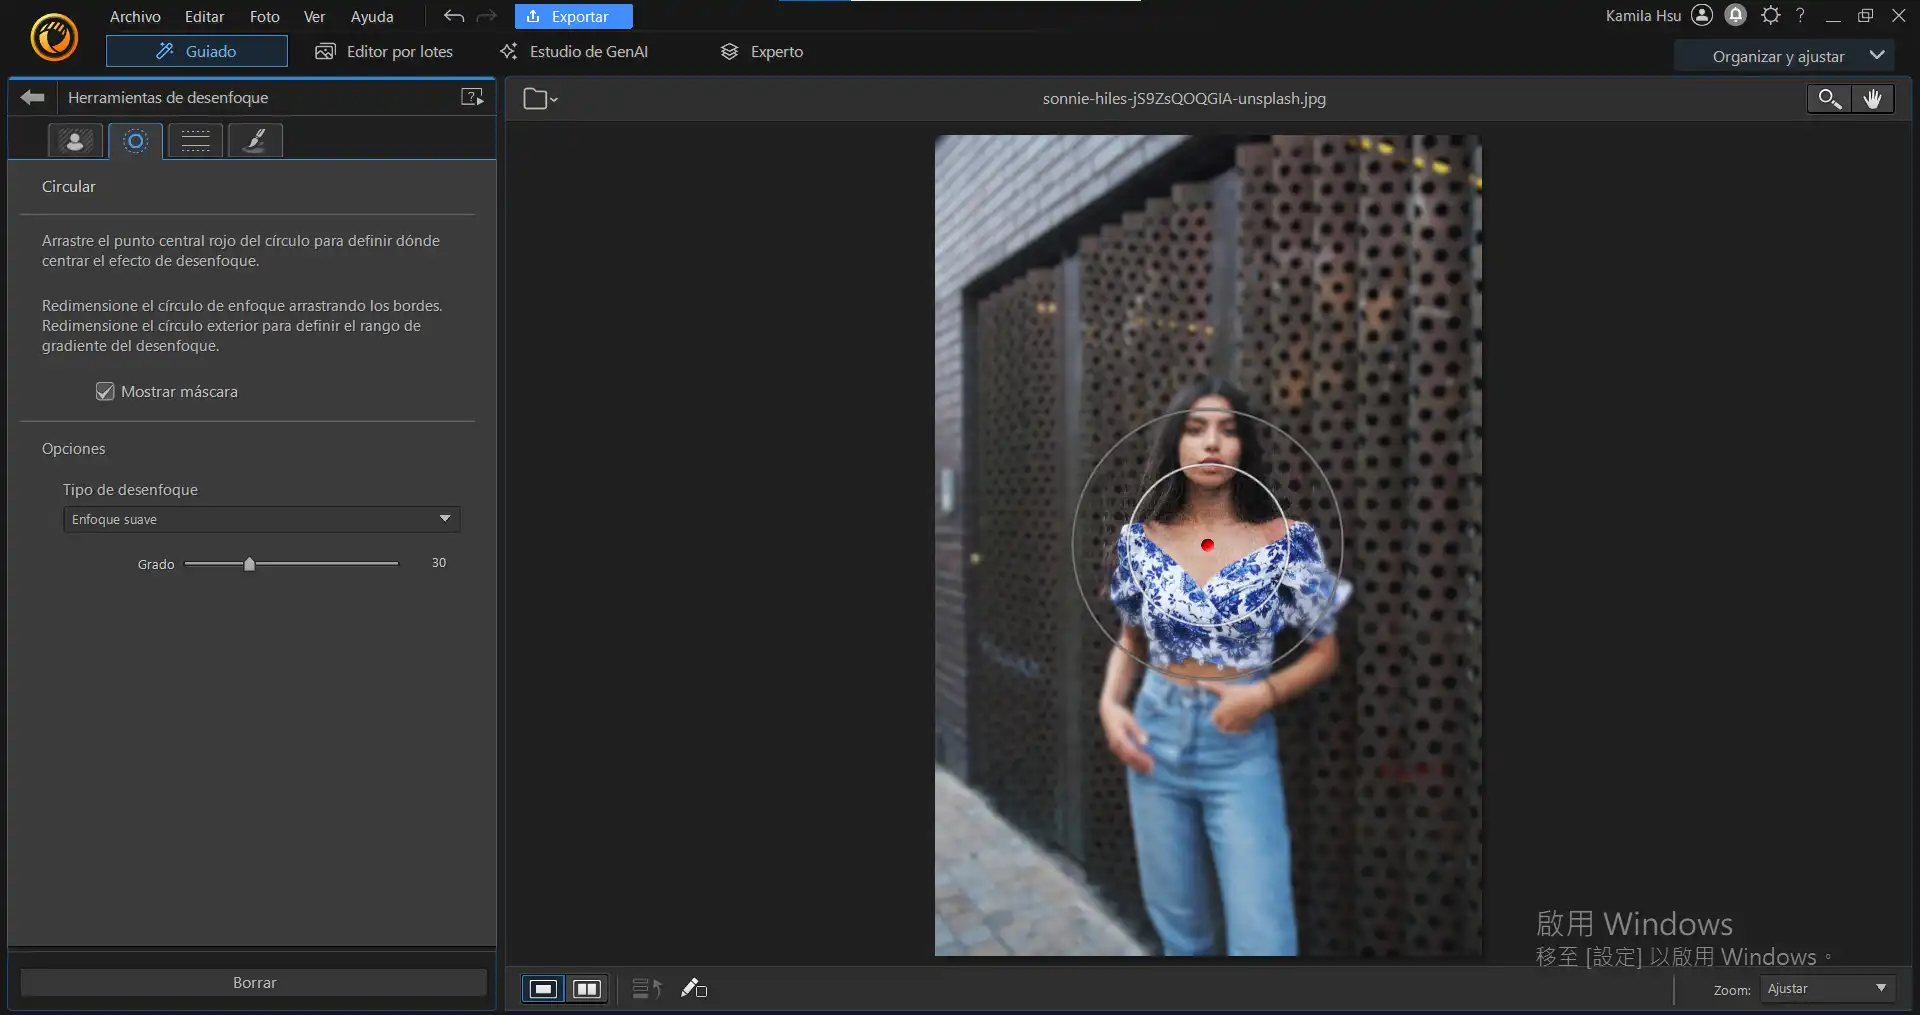The height and width of the screenshot is (1015, 1920).
Task: Open the settings gear icon
Action: point(1770,15)
